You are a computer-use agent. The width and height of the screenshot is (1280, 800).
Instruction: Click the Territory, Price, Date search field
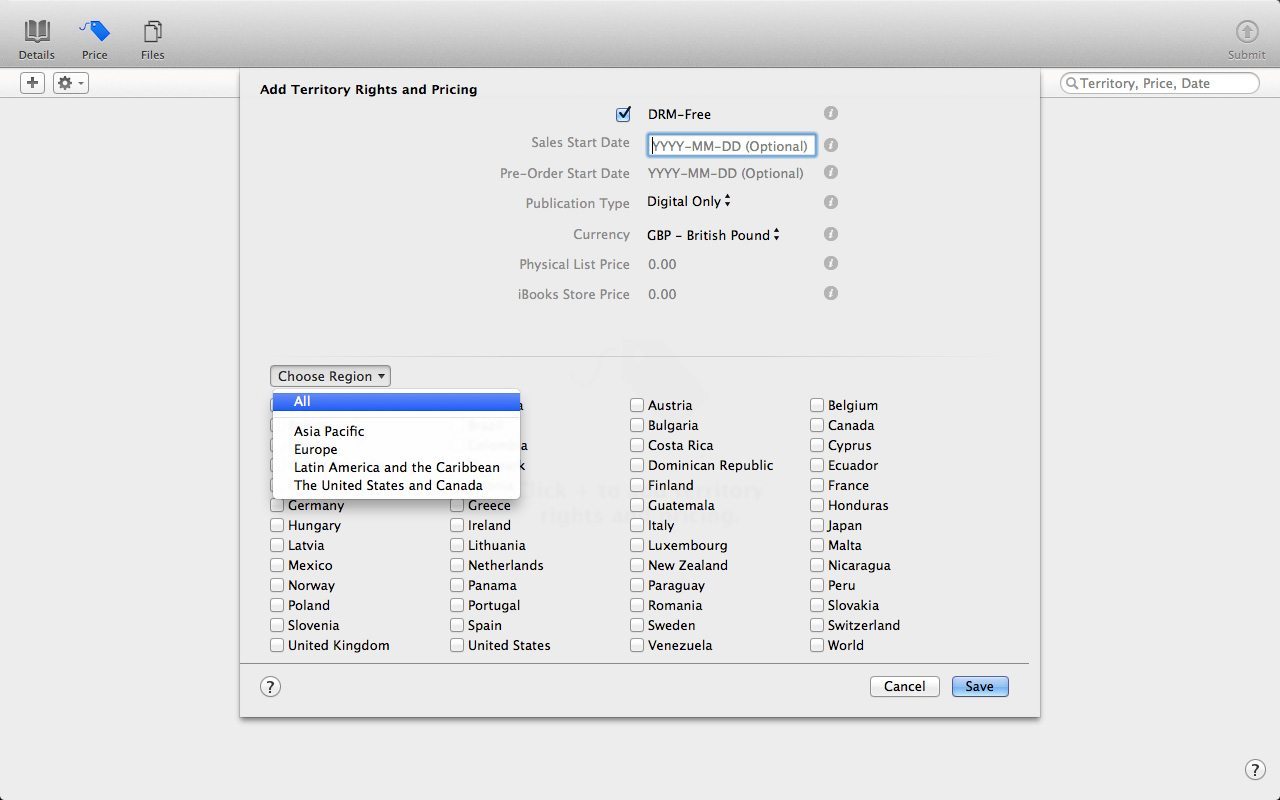tap(1160, 83)
